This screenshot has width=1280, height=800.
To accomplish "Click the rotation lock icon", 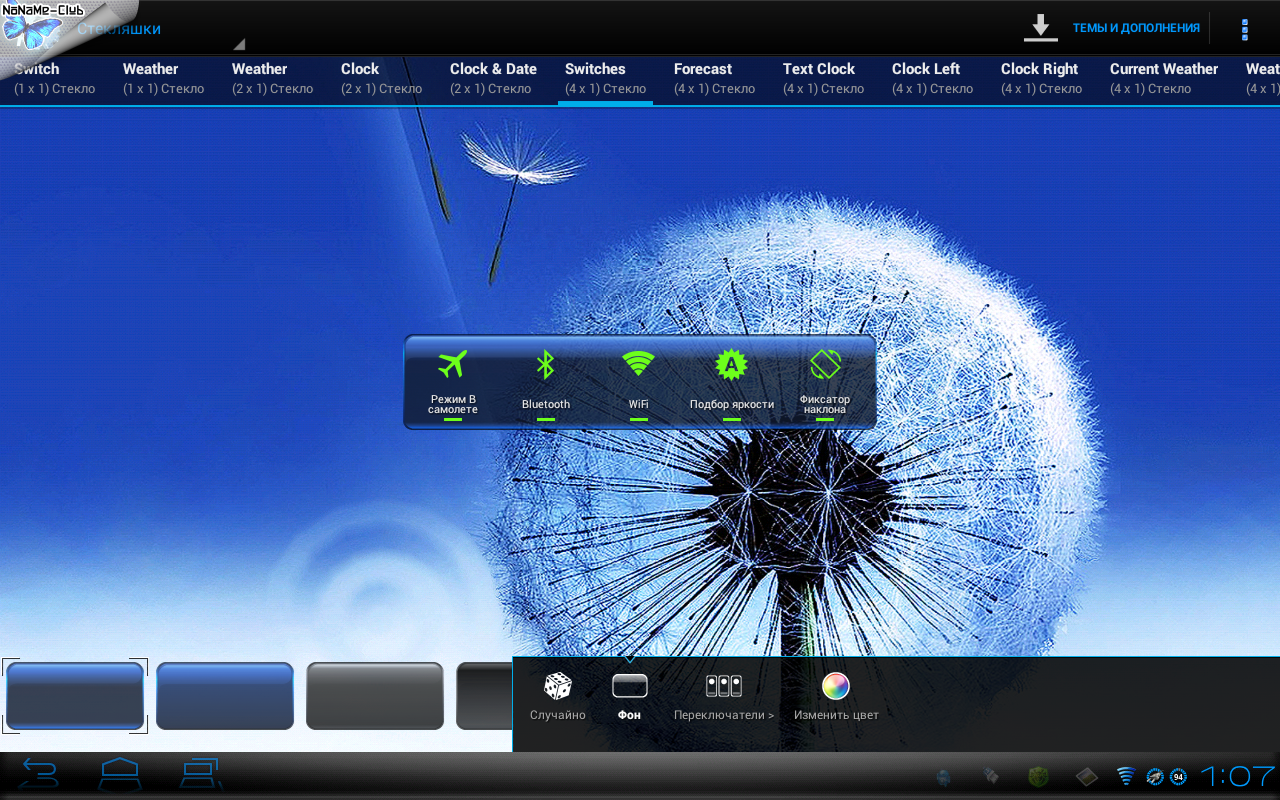I will tap(824, 364).
